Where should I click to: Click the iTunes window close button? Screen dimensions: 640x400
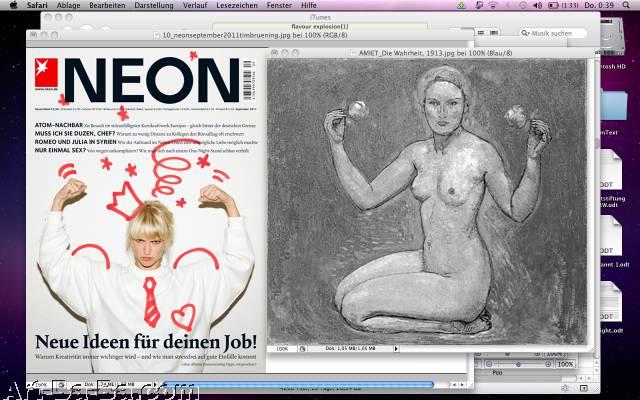click(x=48, y=17)
